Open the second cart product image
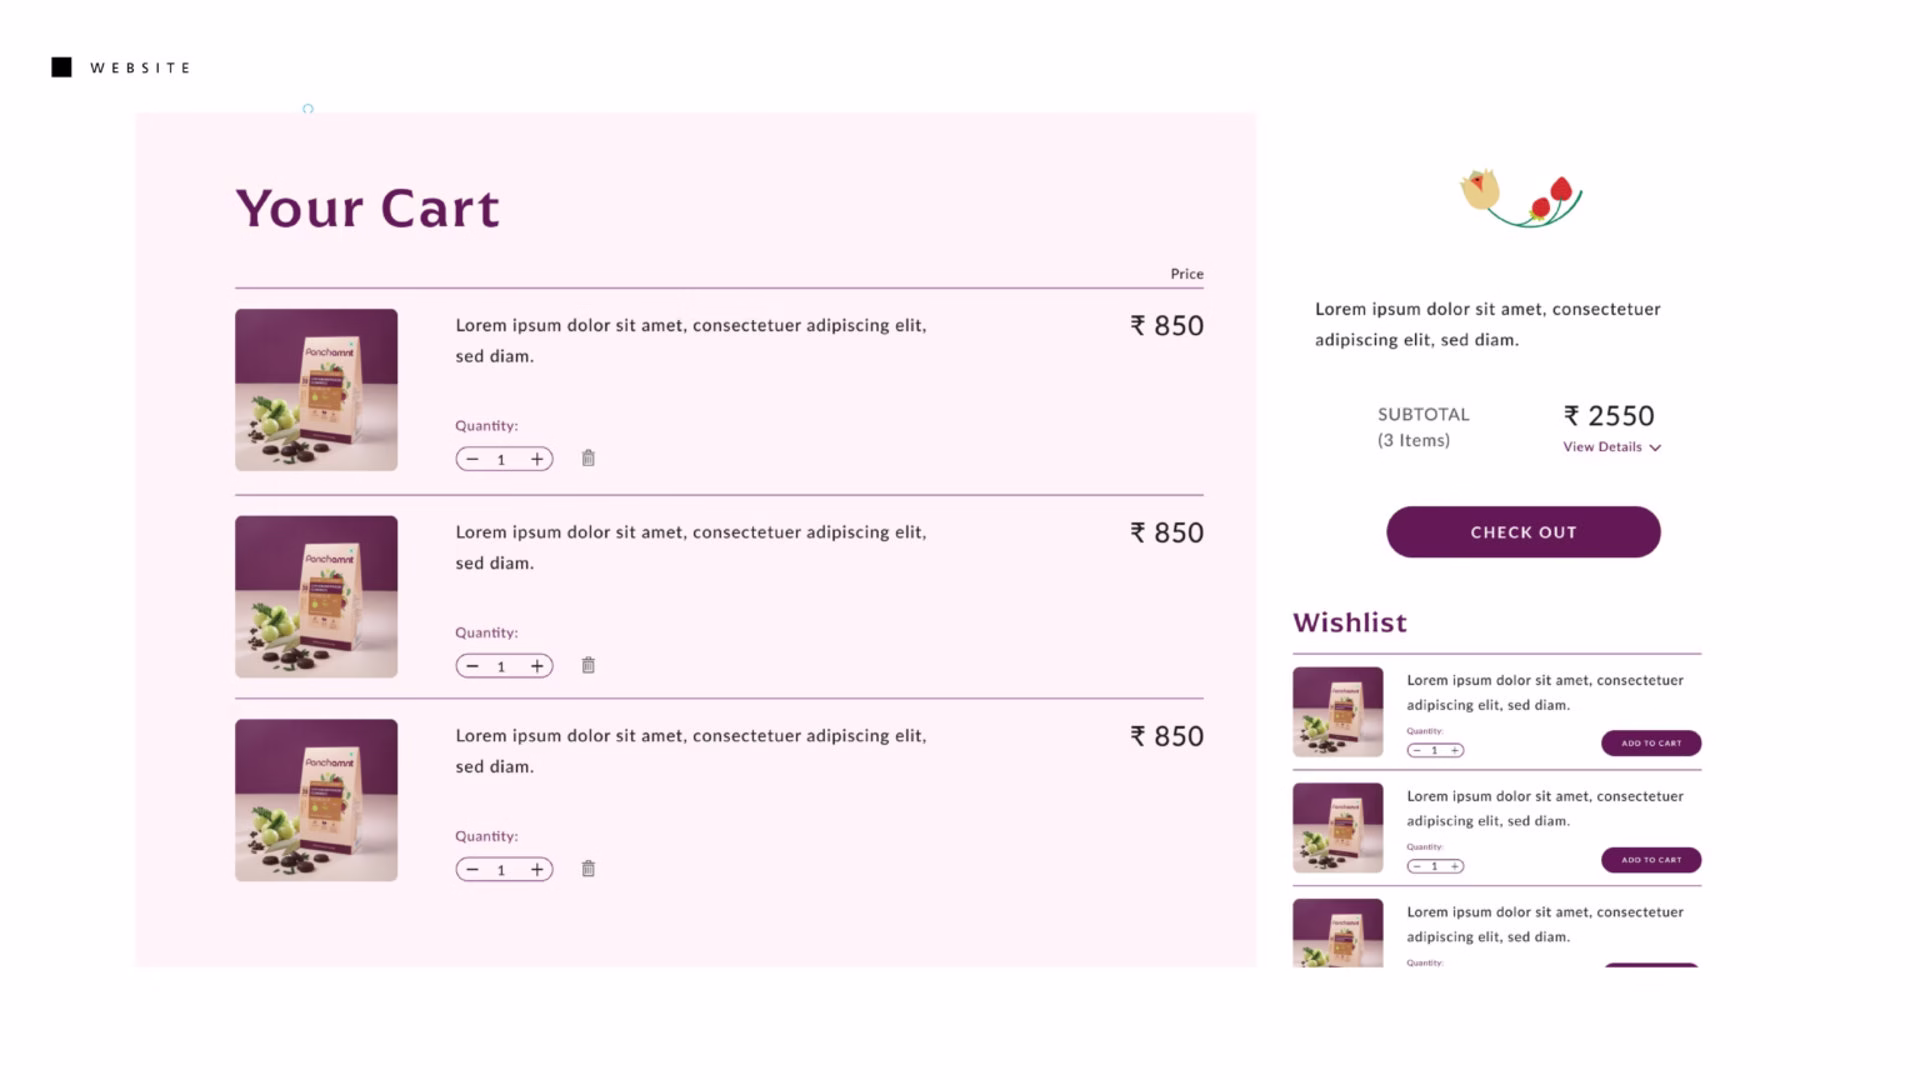 [316, 597]
